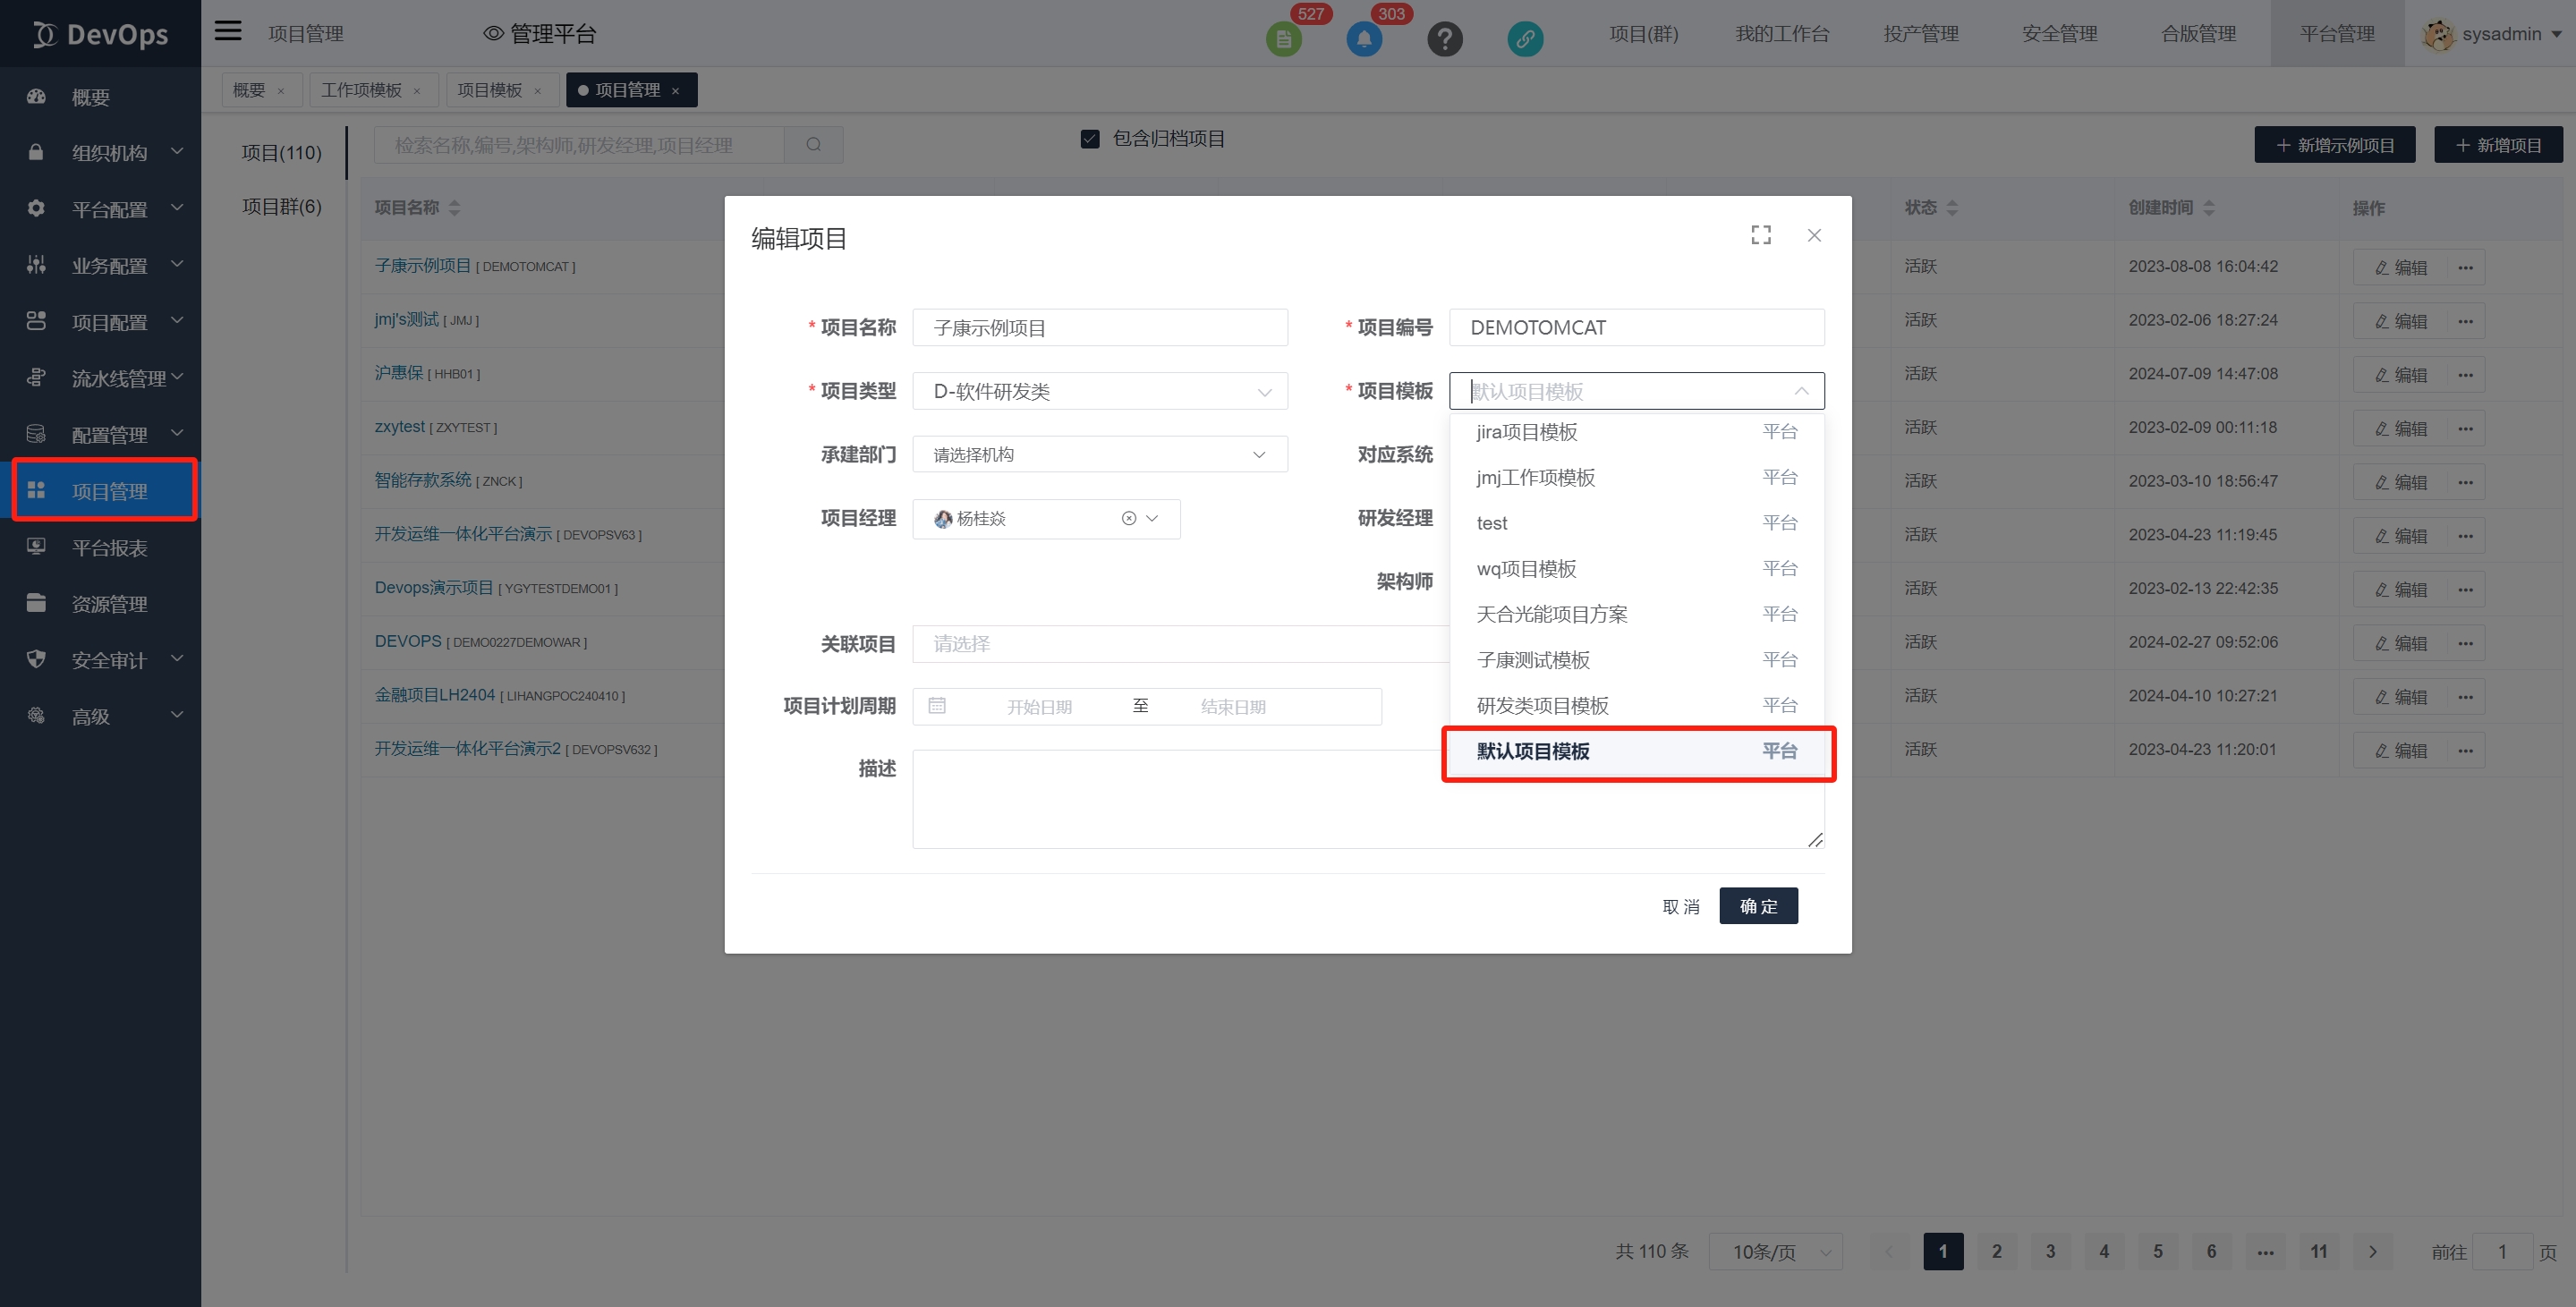Open calendar icon in 项目计划周期 field

coord(937,706)
